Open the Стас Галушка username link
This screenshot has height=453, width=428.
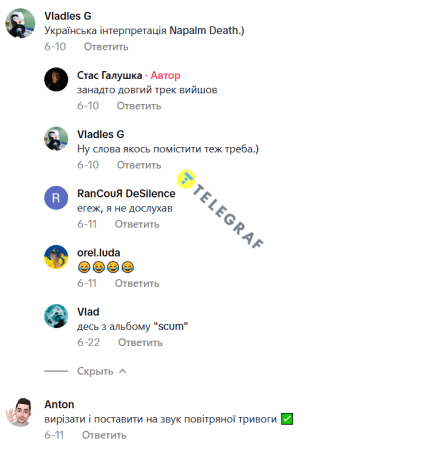[x=110, y=75]
